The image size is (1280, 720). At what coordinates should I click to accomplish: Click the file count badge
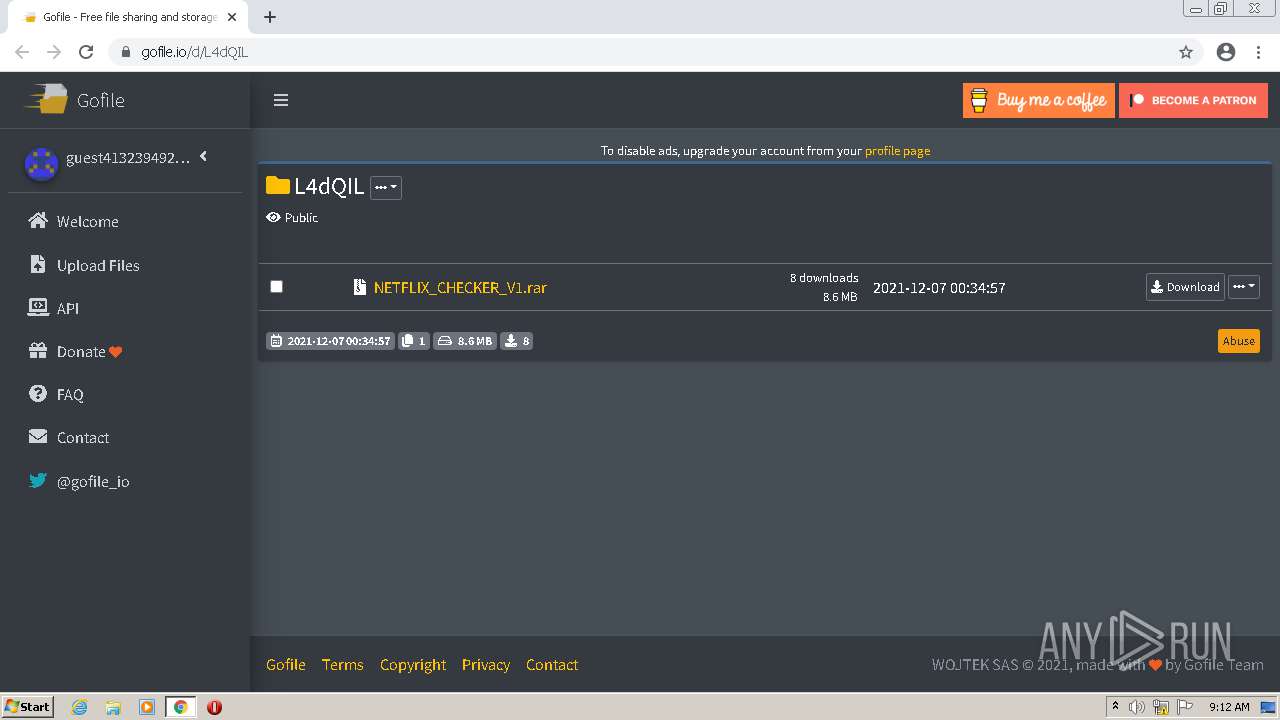click(414, 341)
